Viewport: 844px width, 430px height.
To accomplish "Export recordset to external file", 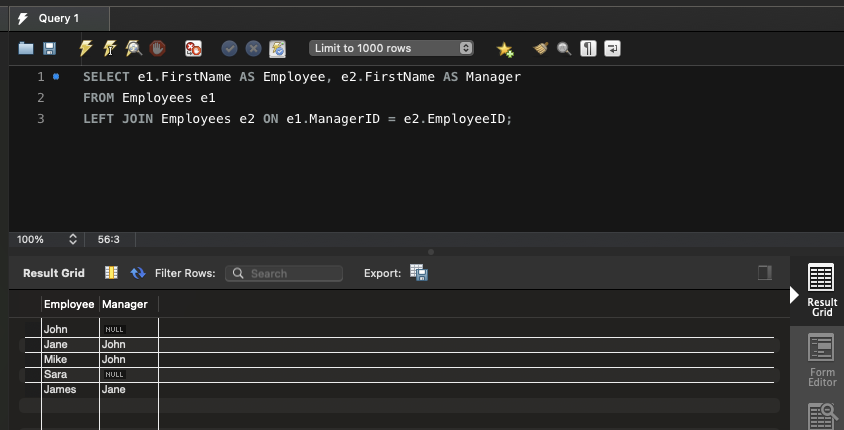I will point(419,273).
